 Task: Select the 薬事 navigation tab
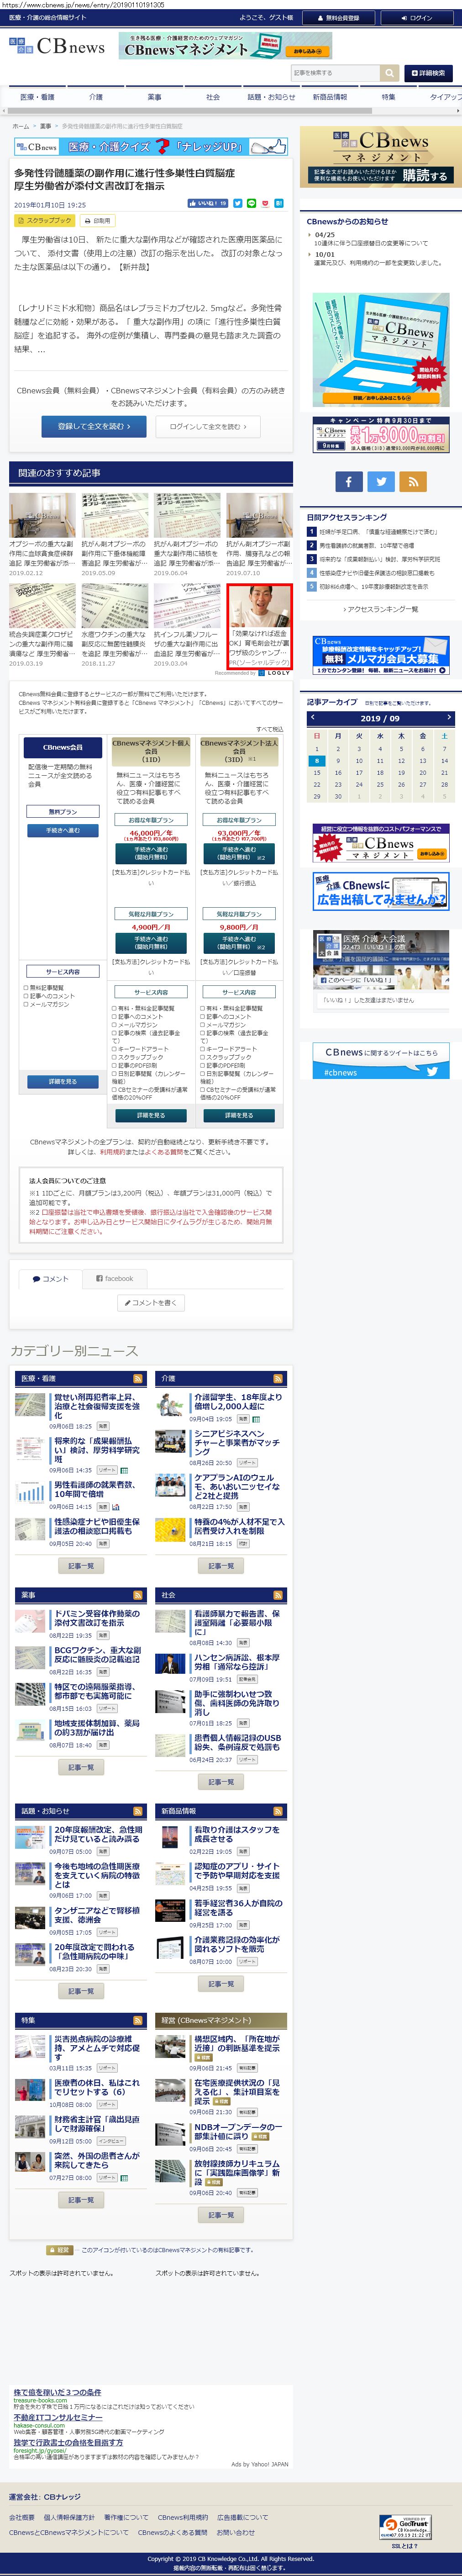154,97
